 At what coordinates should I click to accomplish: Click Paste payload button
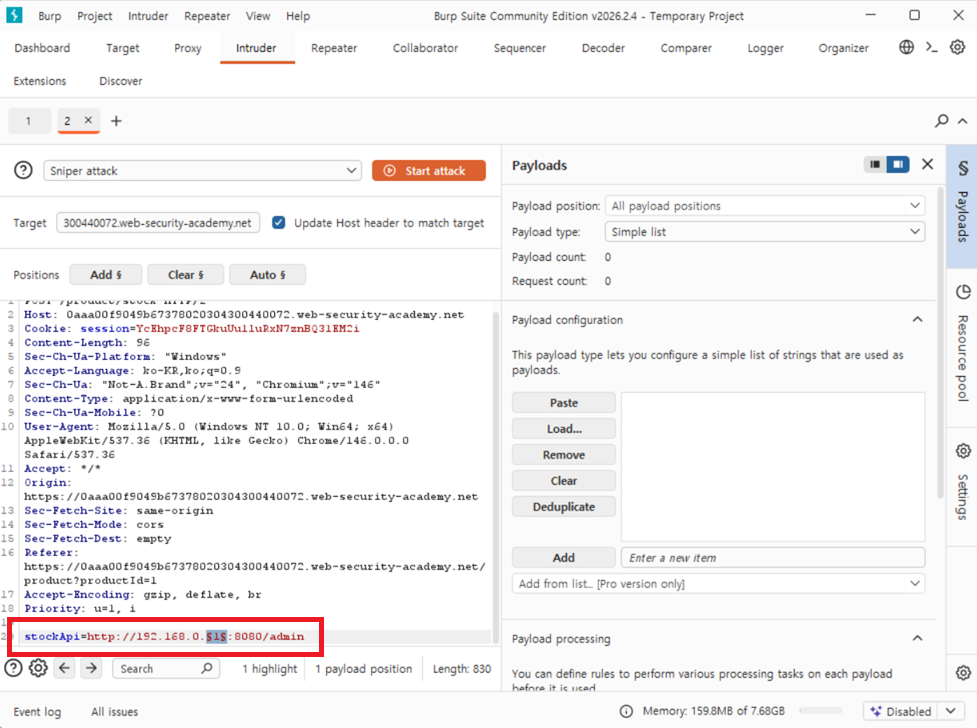563,403
